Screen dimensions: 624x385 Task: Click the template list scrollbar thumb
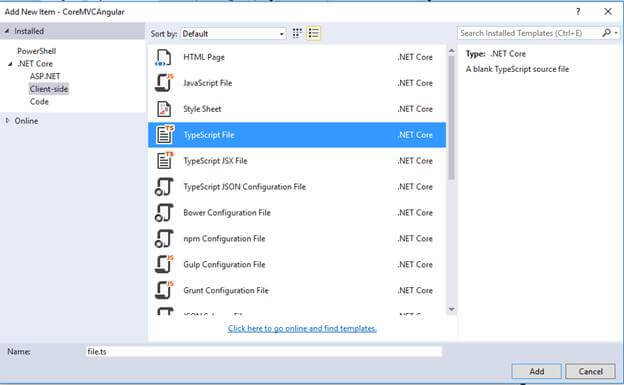point(451,117)
